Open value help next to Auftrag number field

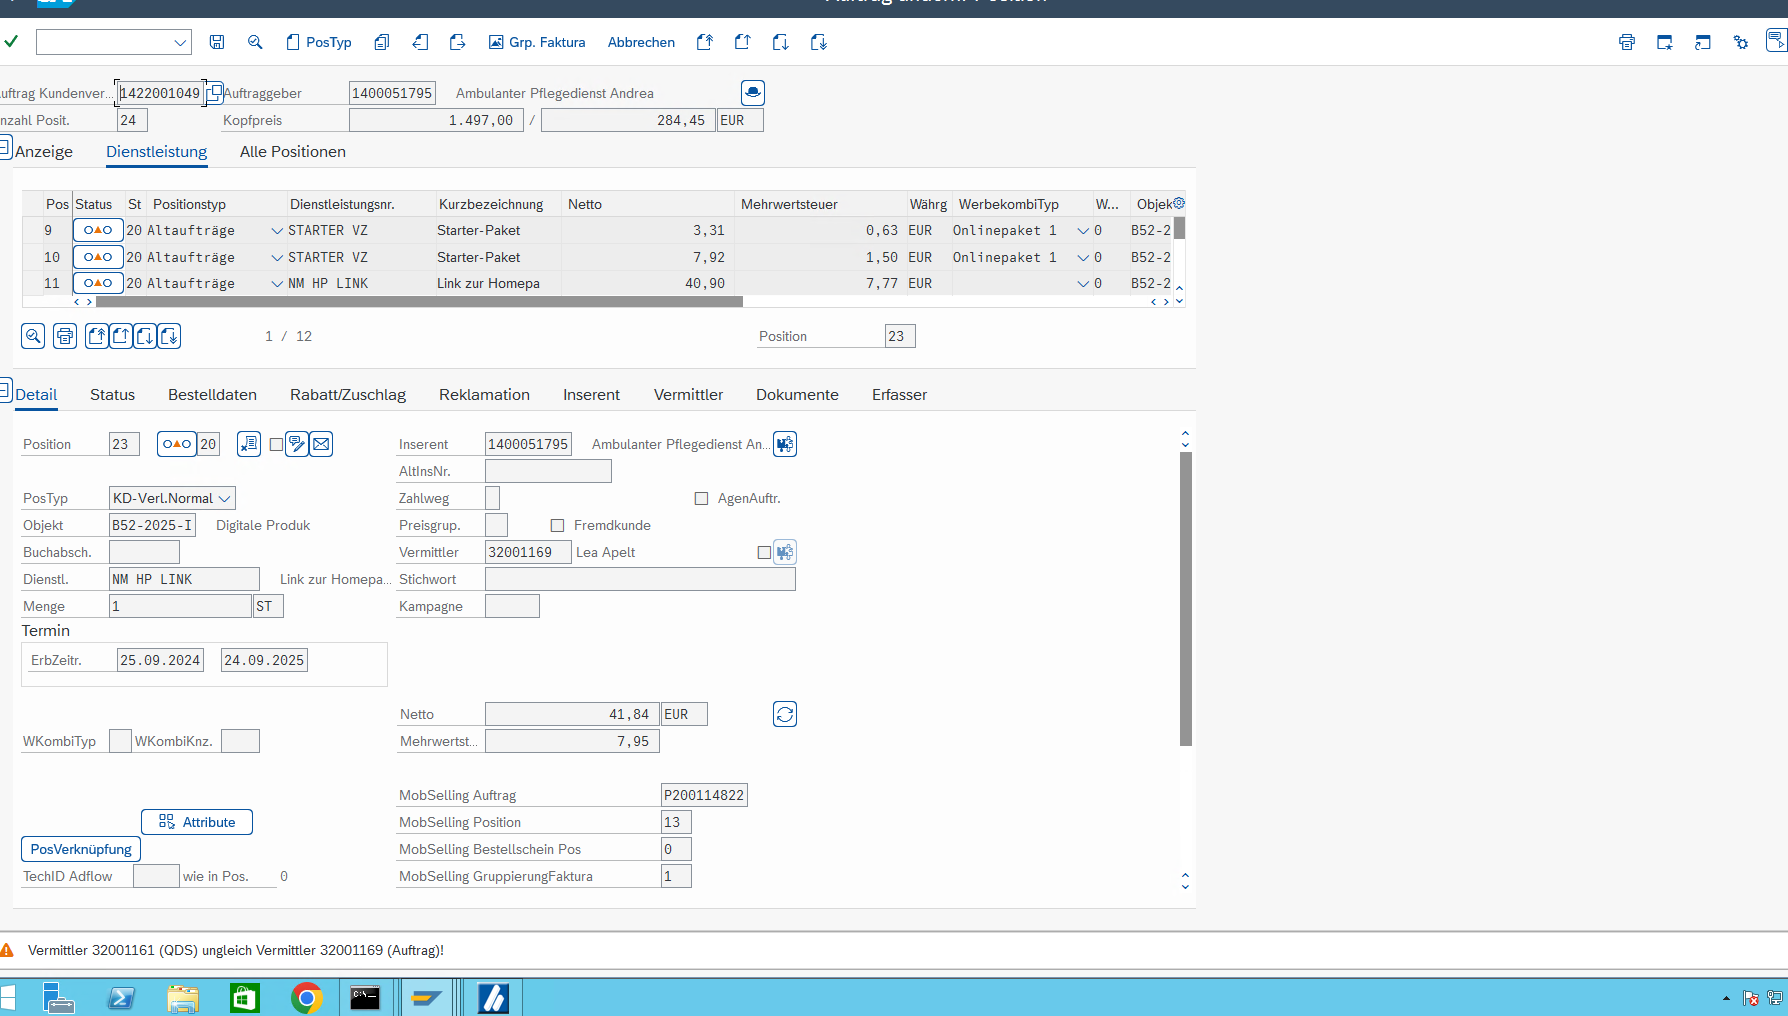point(214,93)
